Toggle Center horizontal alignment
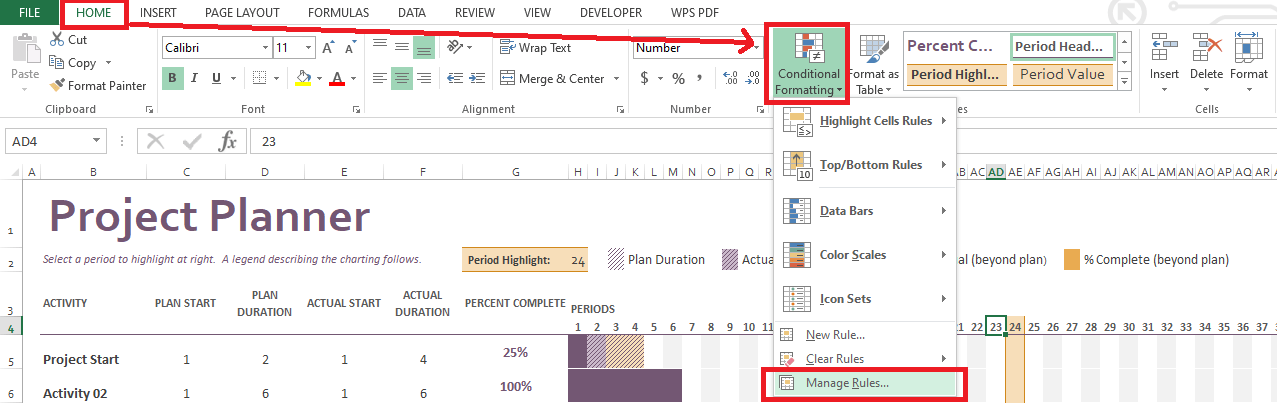 pos(401,78)
